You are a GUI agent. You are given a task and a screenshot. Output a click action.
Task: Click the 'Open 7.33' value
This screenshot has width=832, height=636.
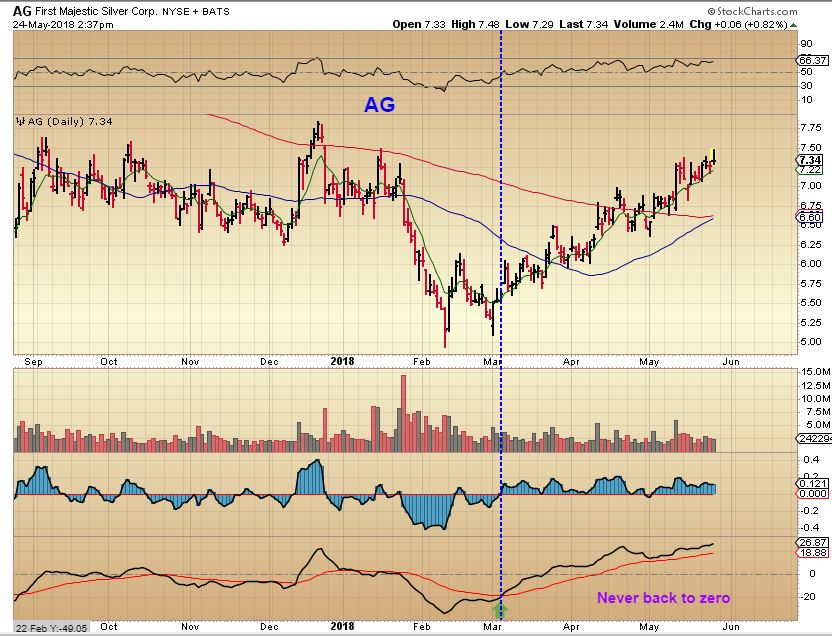(419, 24)
